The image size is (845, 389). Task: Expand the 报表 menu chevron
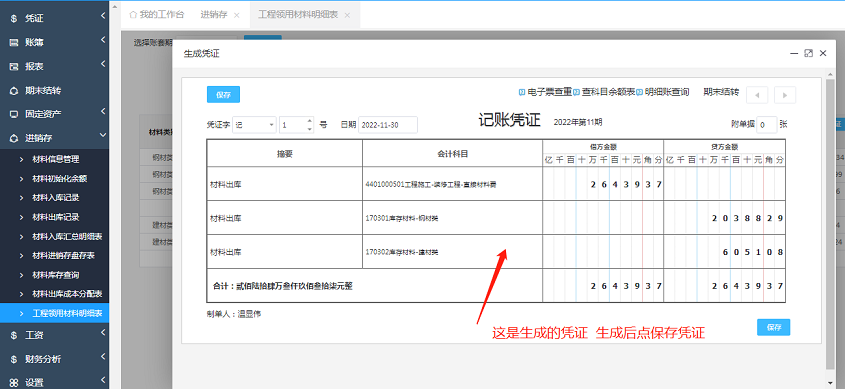click(x=102, y=65)
